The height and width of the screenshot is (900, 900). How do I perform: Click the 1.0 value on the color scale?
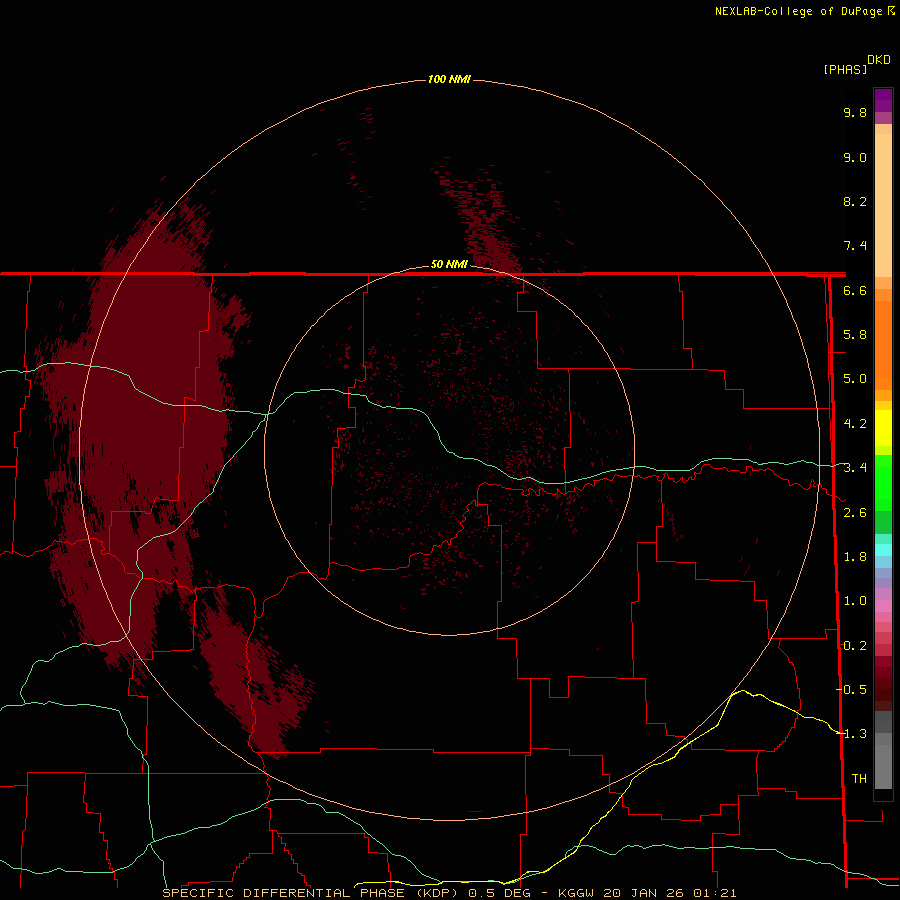point(855,601)
